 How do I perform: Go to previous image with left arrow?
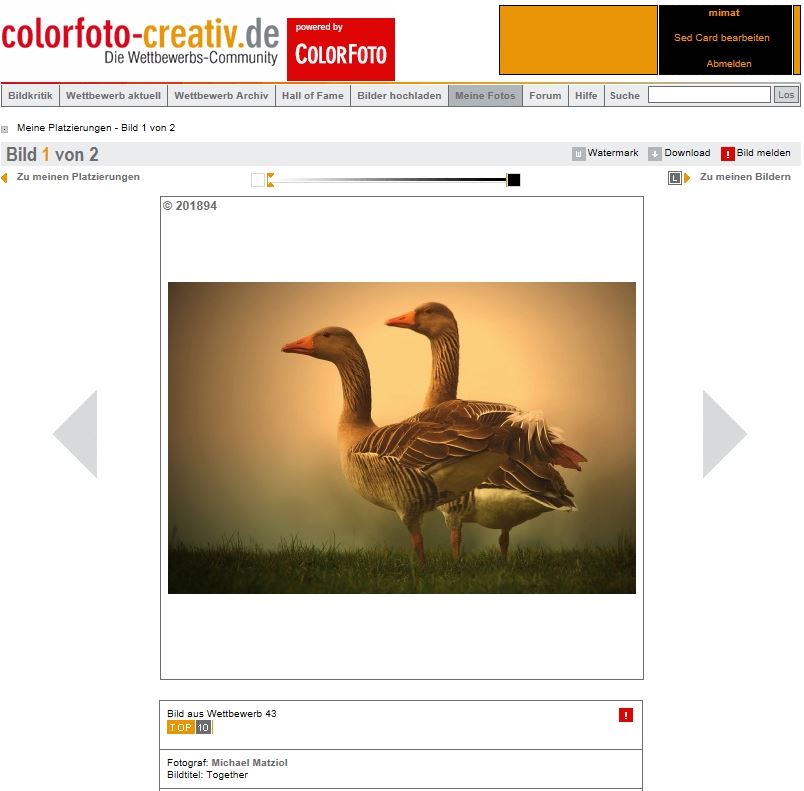point(75,434)
